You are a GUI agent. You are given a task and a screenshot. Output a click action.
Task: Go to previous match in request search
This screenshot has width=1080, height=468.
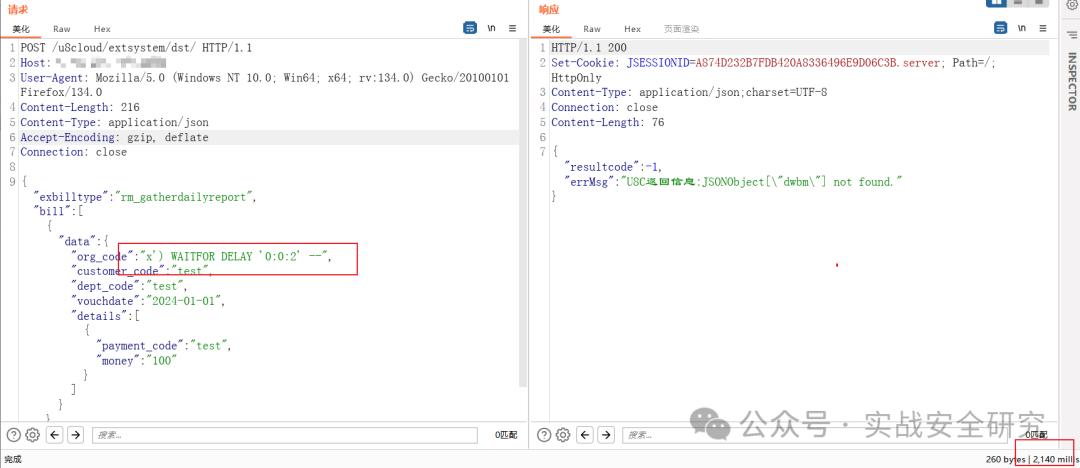coord(54,434)
